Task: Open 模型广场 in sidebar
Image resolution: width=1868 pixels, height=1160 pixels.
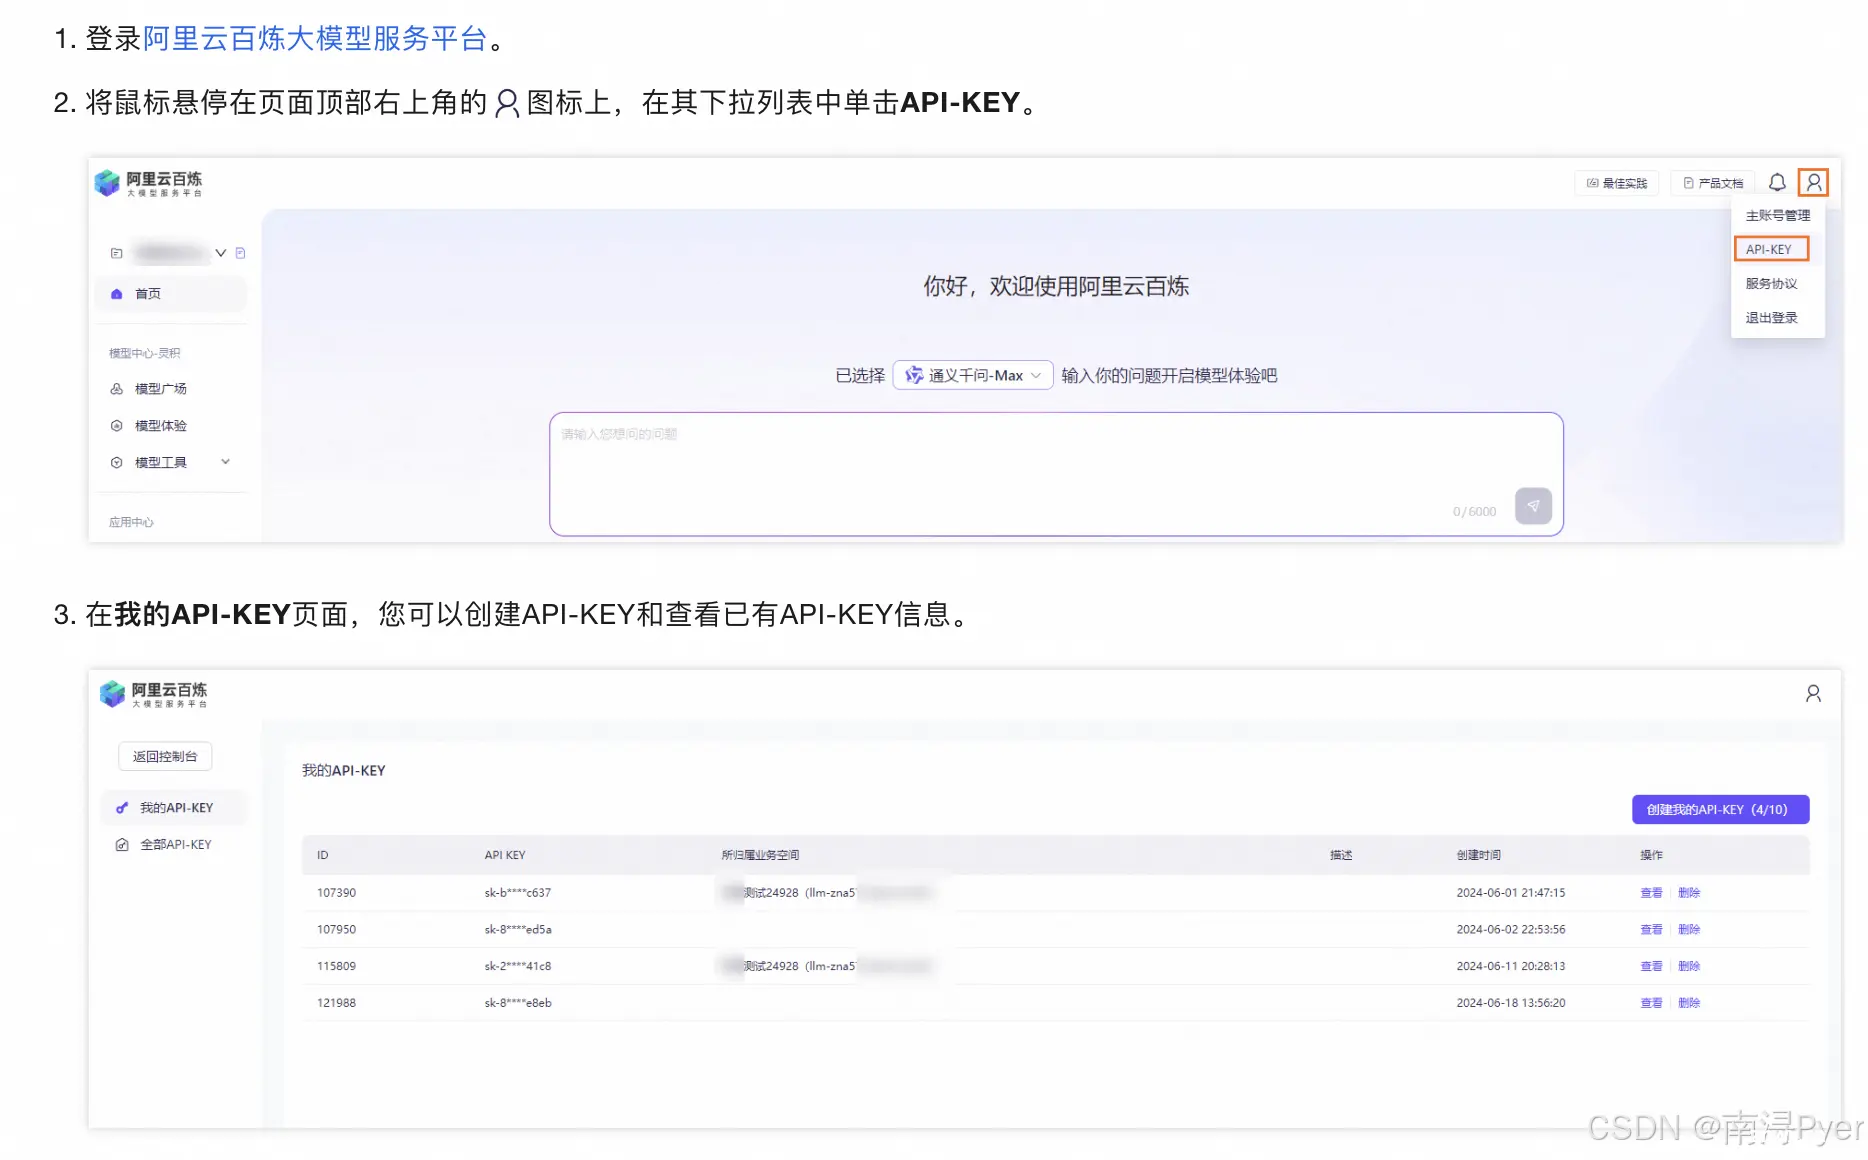Action: coord(160,388)
